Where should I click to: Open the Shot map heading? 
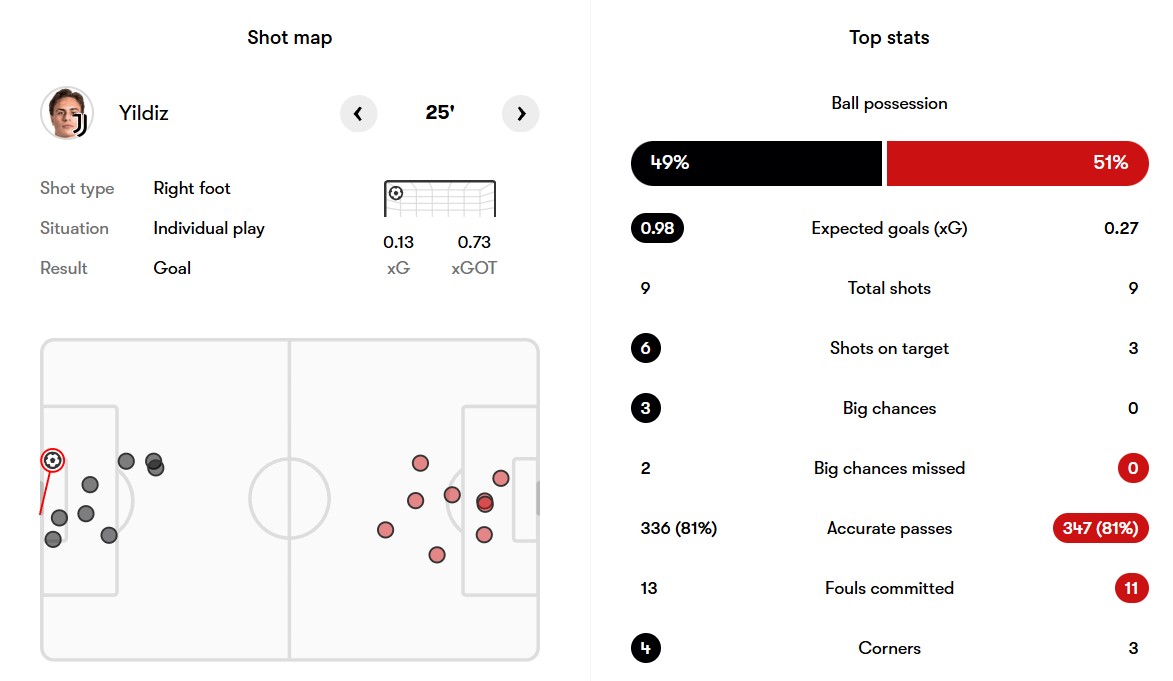pos(290,37)
